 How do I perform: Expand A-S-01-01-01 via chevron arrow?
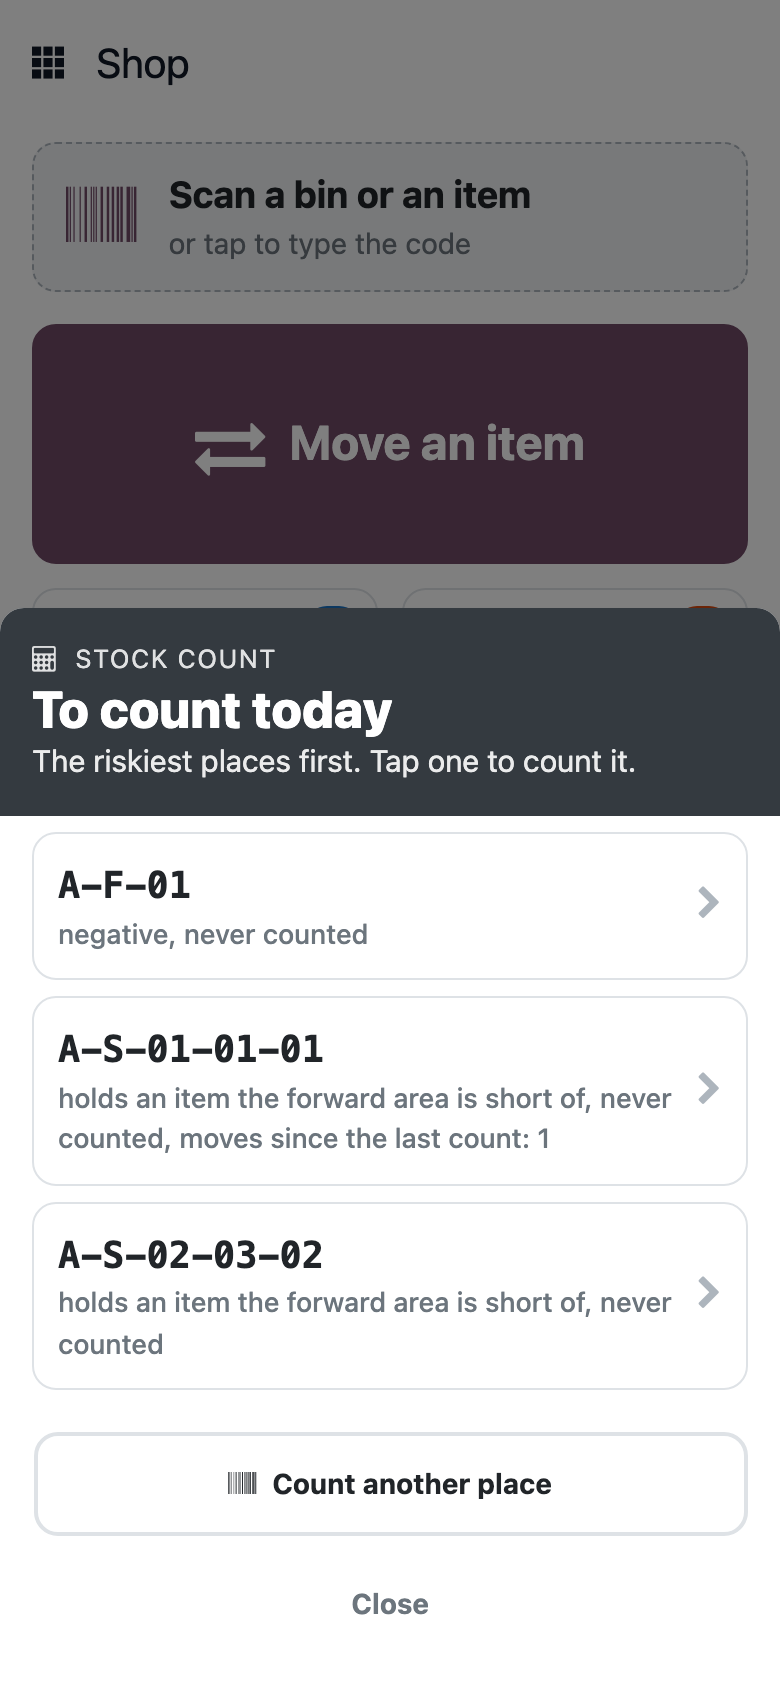[708, 1088]
